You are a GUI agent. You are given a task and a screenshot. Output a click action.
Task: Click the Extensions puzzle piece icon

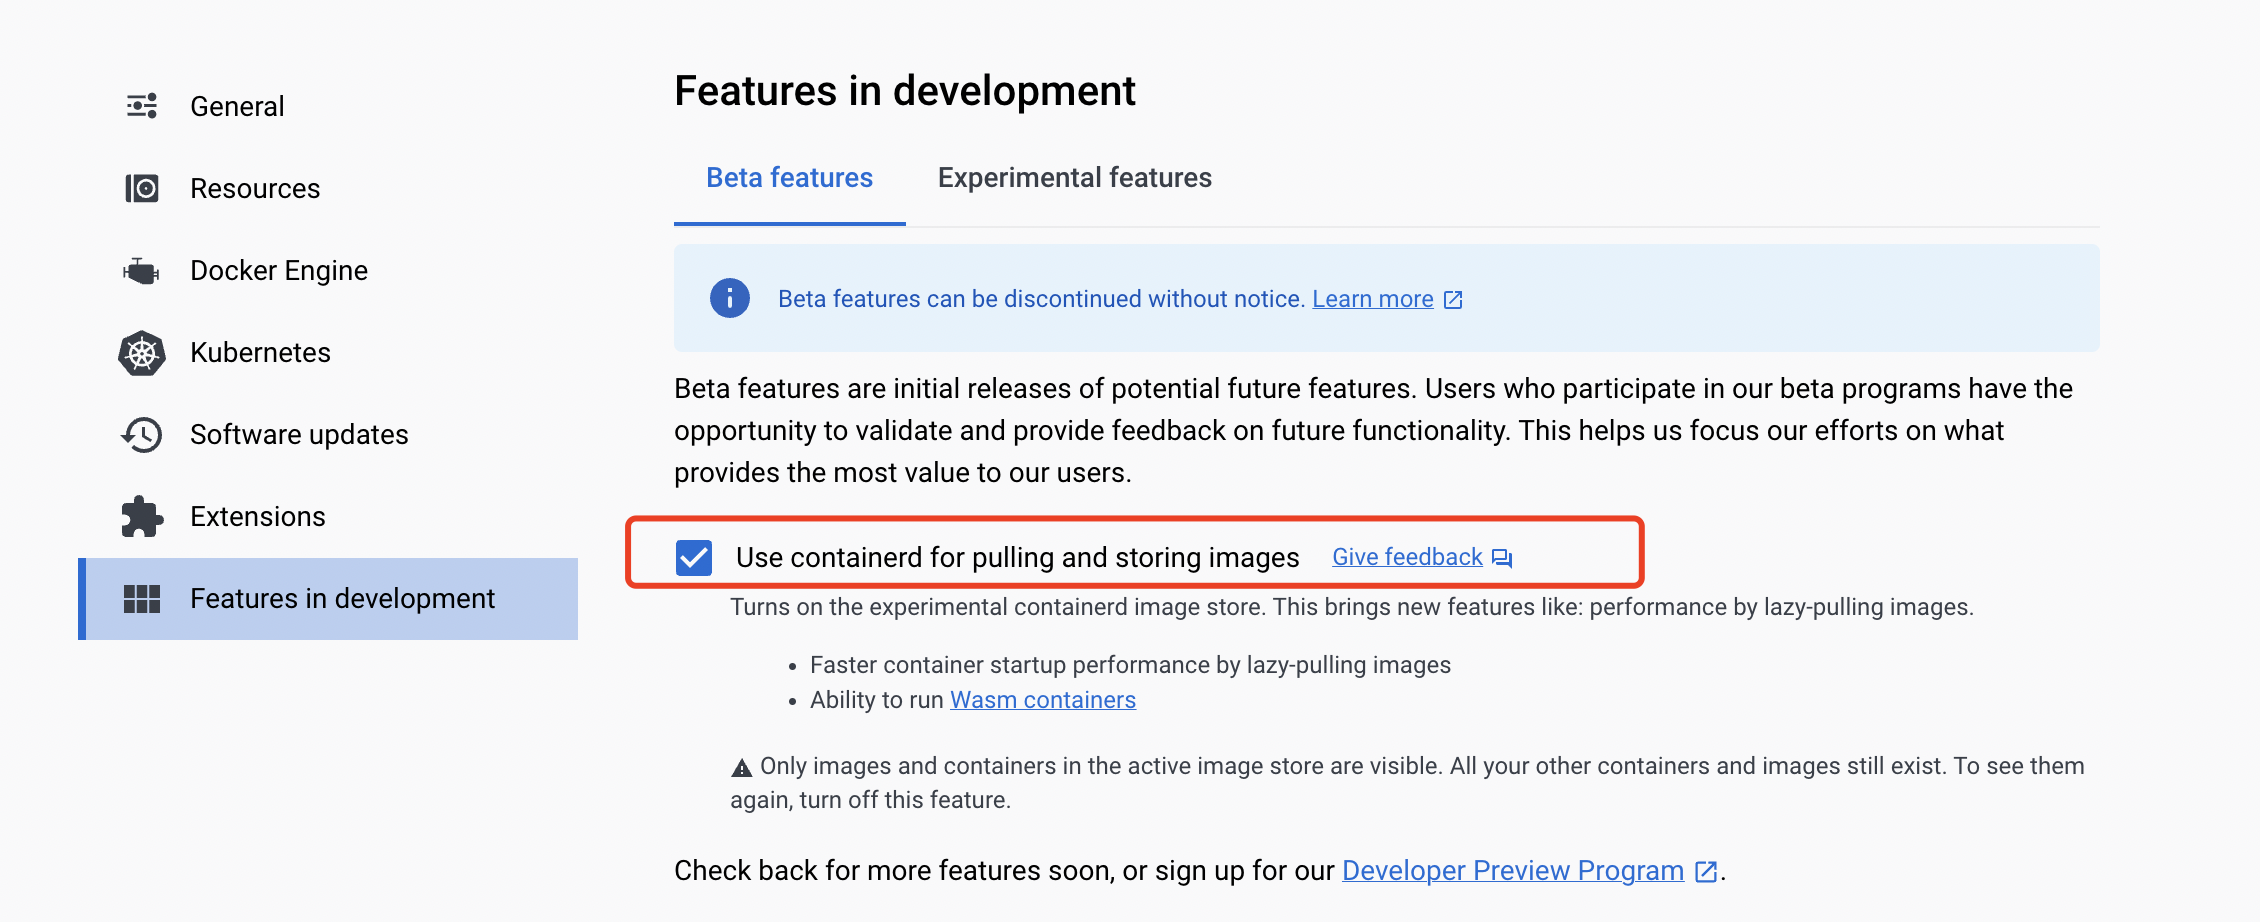(x=142, y=517)
